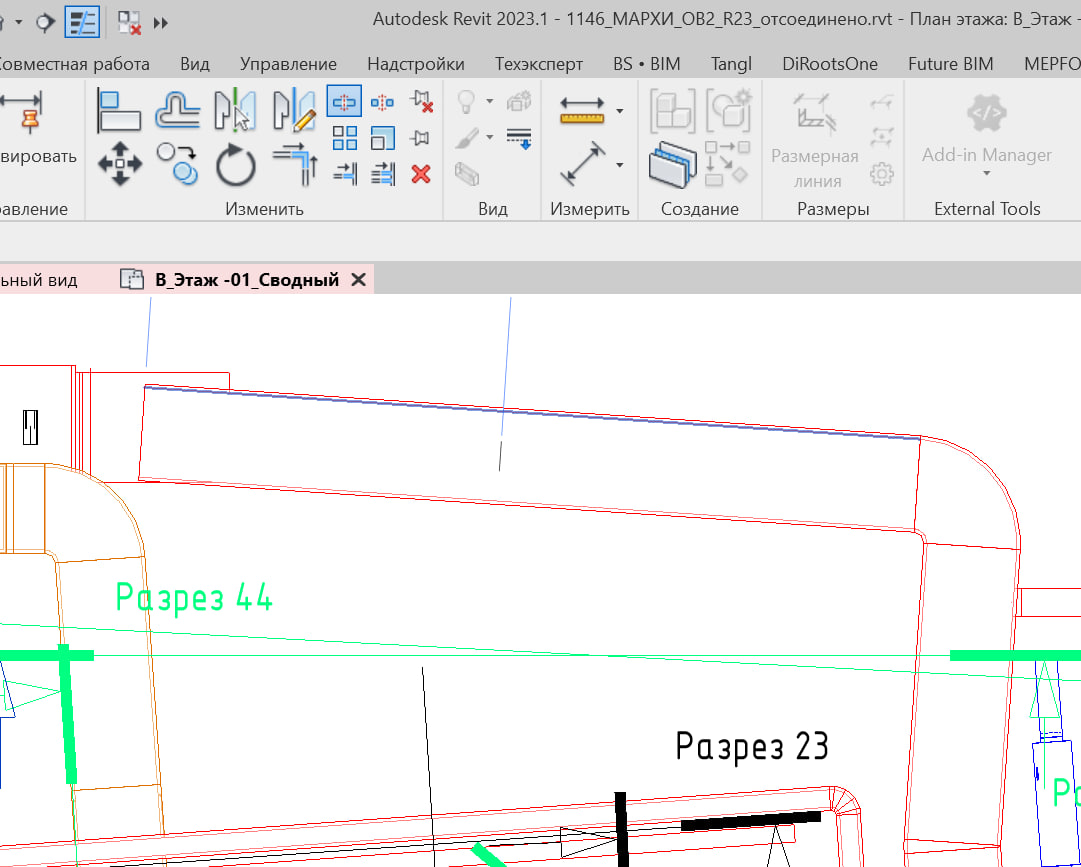Click Measure Between Two References ruler
This screenshot has height=867, width=1081.
pos(582,110)
